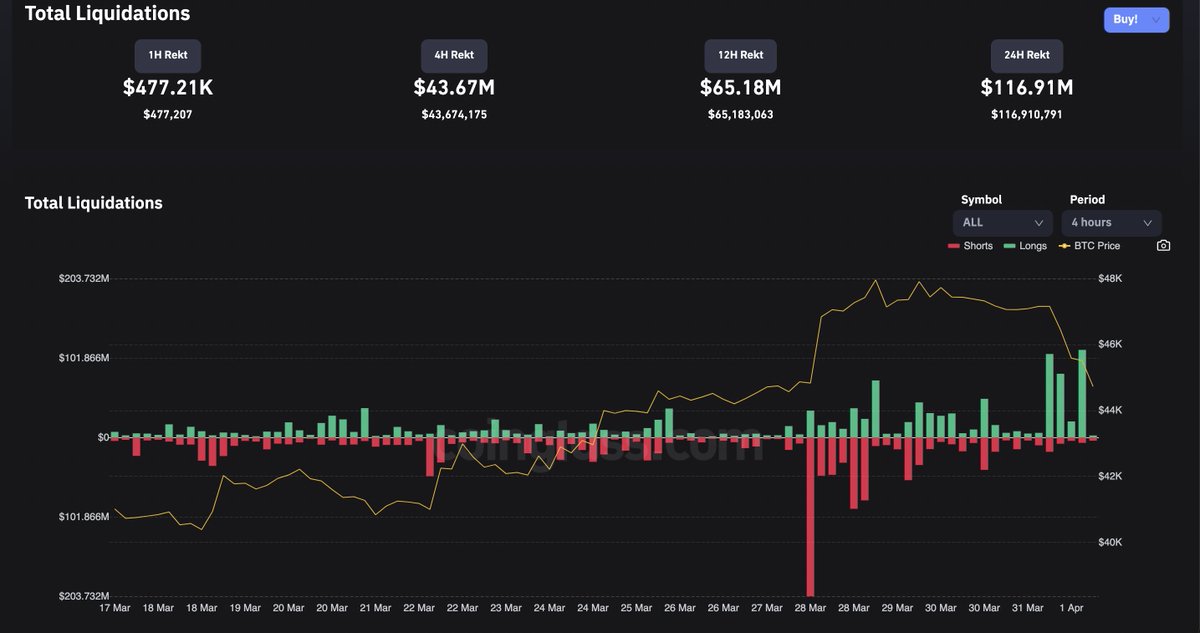
Task: Open the Period dropdown showing 4 hours
Action: 1112,222
